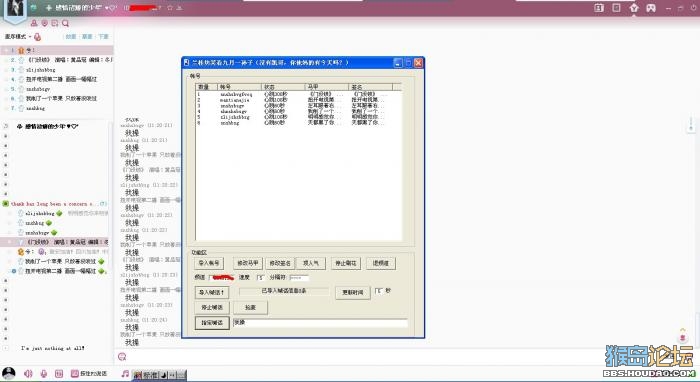Select mic queue entry number 1

57,50
